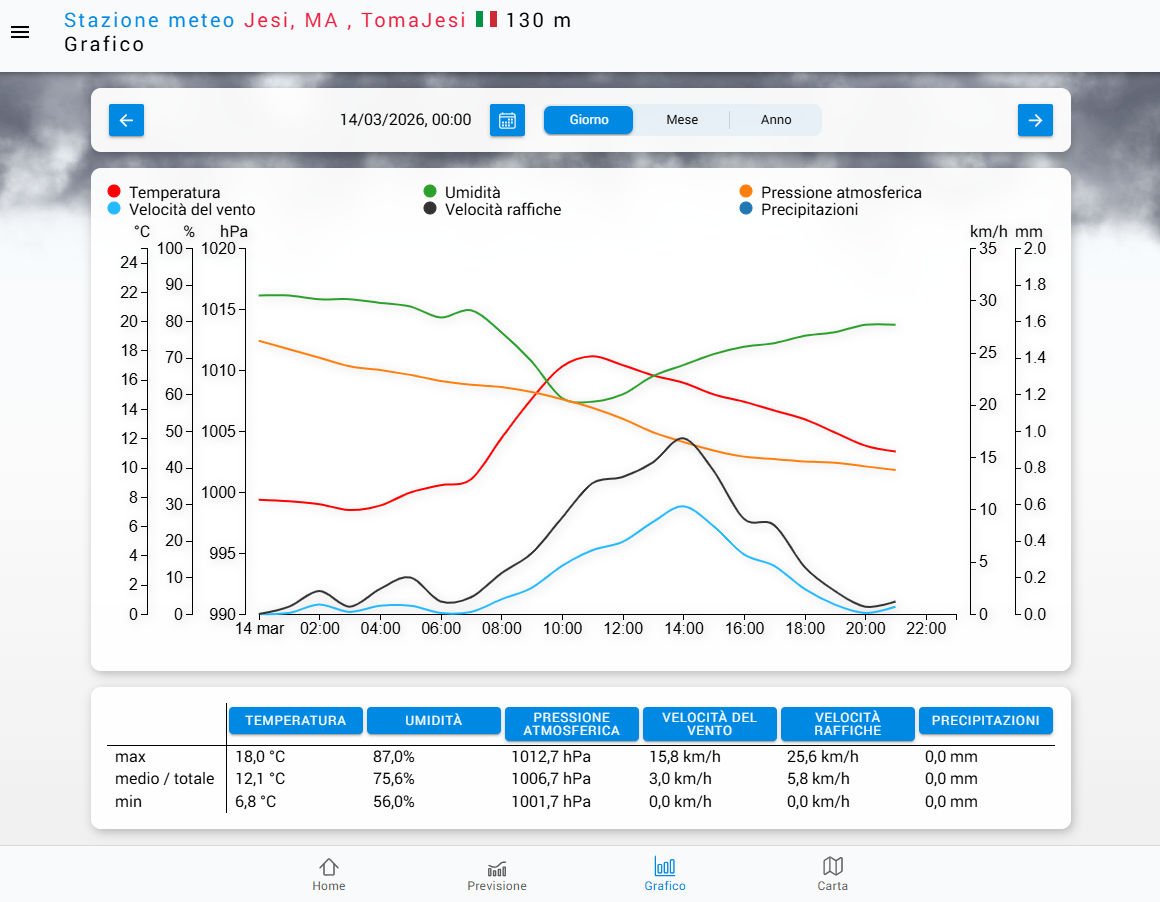Viewport: 1160px width, 902px height.
Task: Open the calendar date picker
Action: [507, 120]
